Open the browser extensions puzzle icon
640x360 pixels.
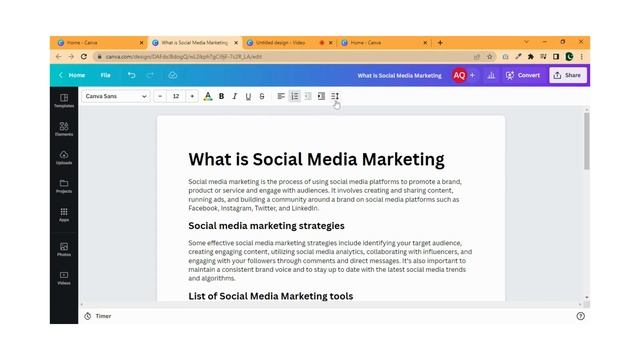(x=531, y=57)
